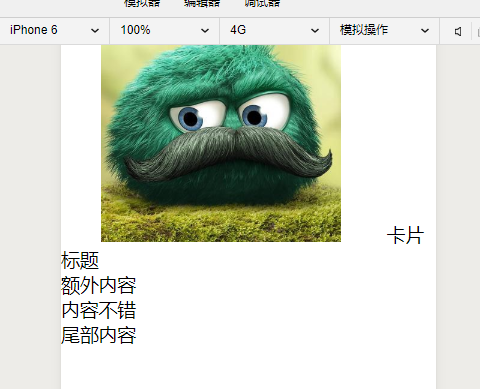The height and width of the screenshot is (389, 480).
Task: Click the speaker mute icon
Action: [458, 31]
